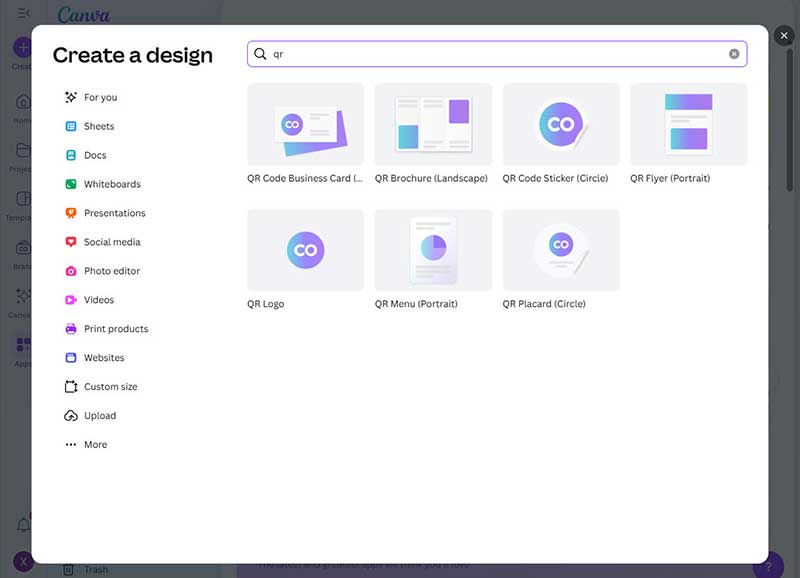The image size is (800, 578).
Task: Click the For you sparkle icon
Action: point(71,97)
